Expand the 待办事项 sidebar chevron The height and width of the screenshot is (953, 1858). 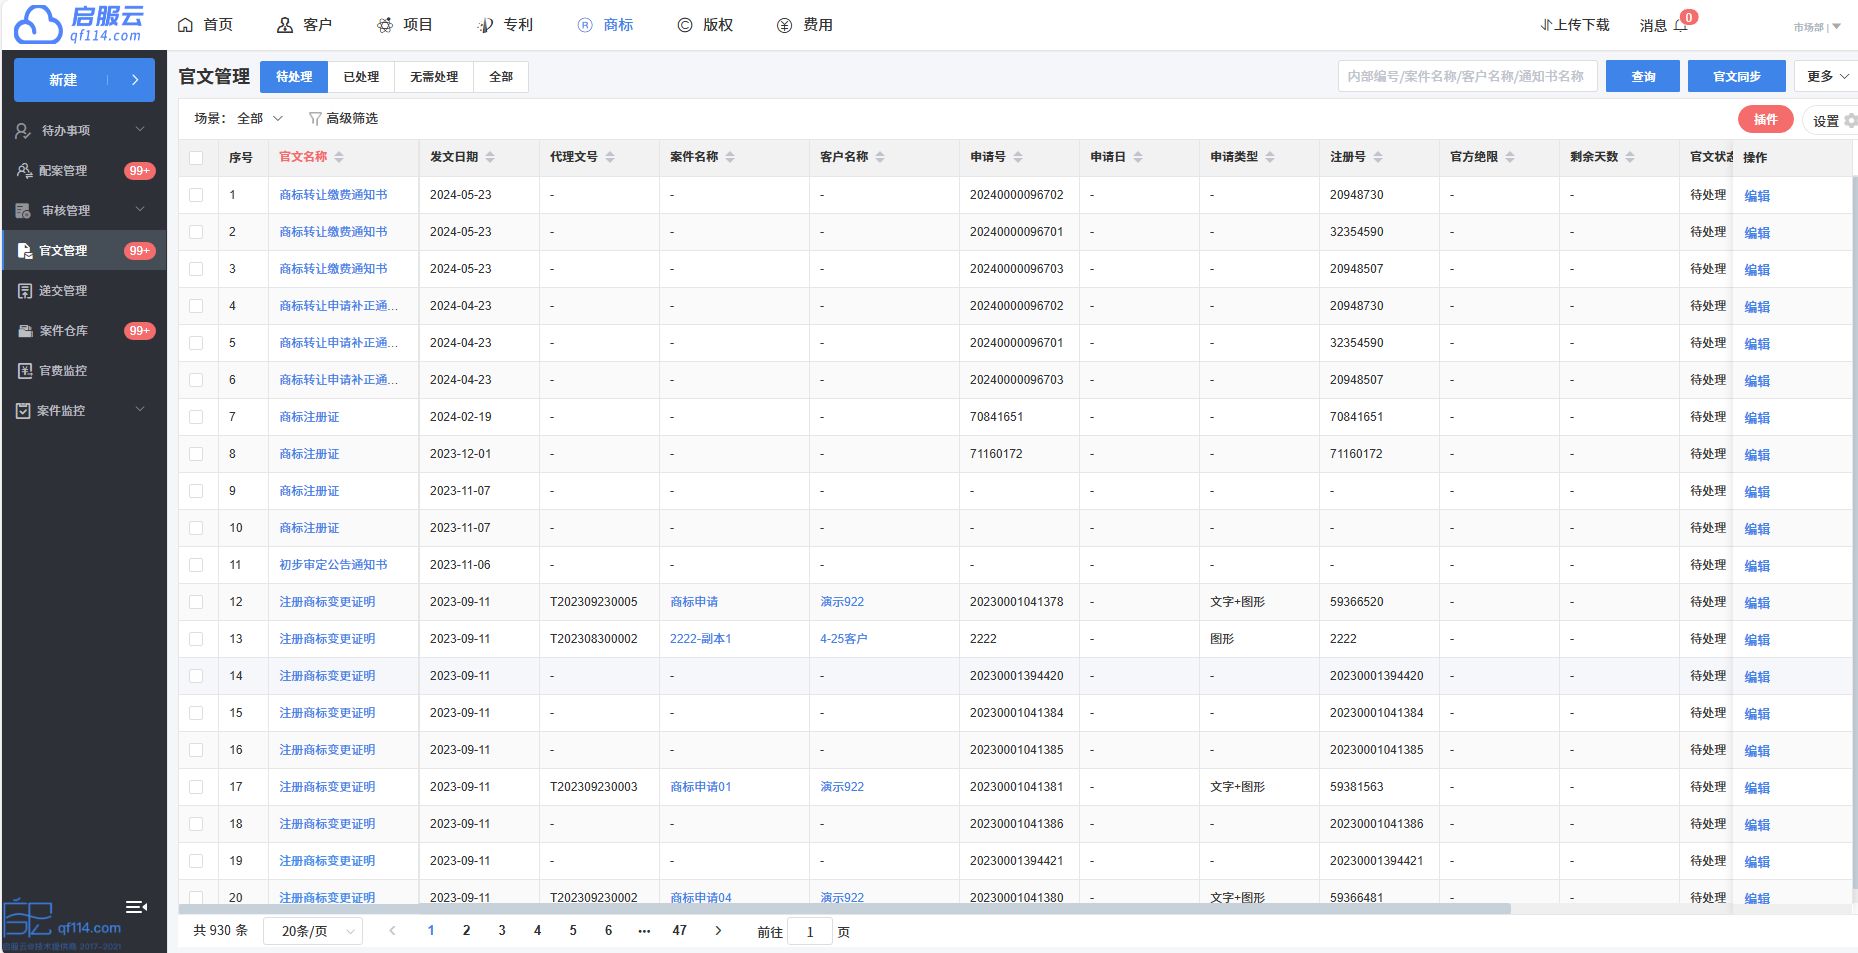tap(140, 129)
